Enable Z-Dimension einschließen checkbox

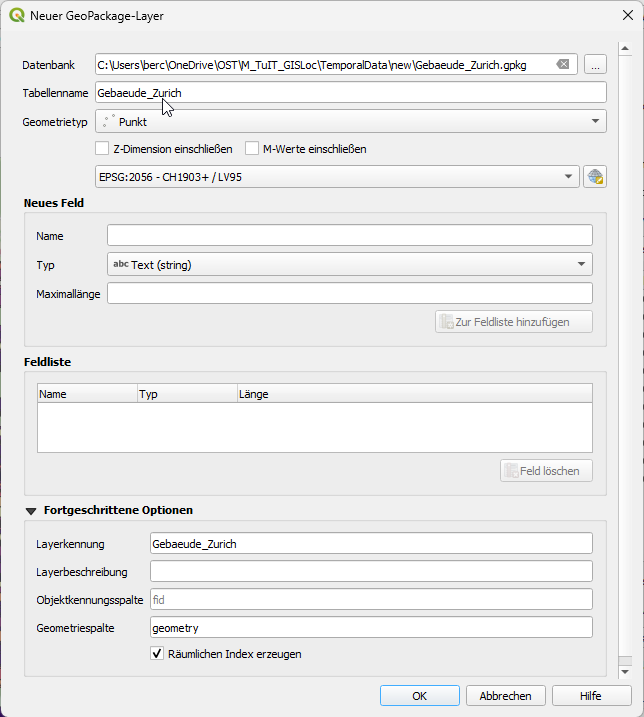tap(102, 149)
